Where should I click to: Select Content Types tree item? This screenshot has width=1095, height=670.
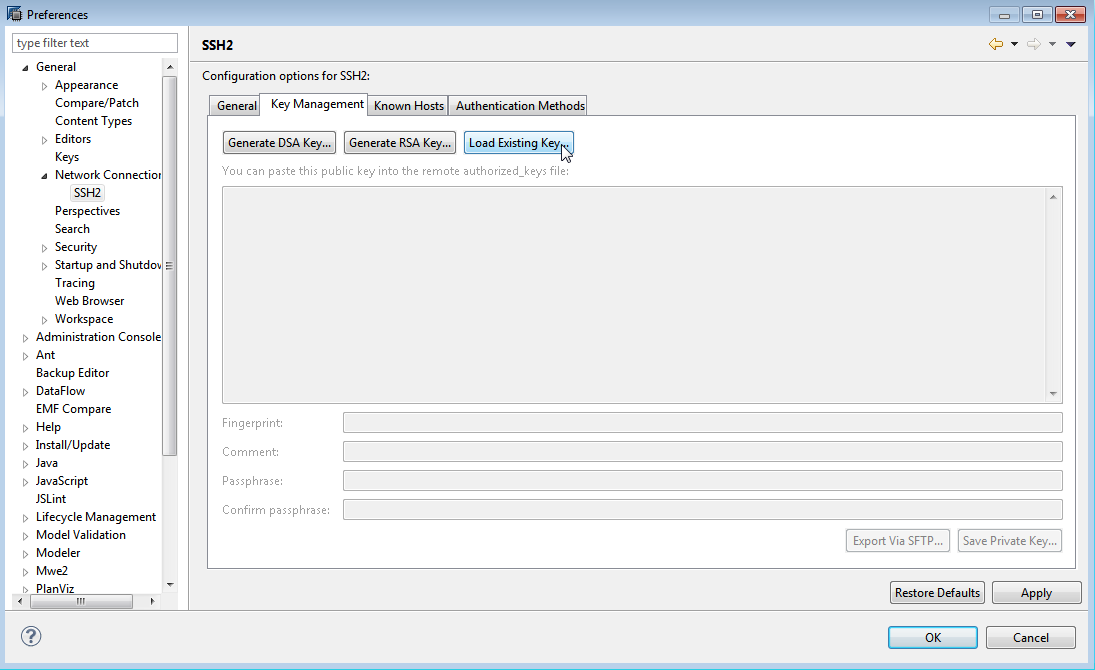pyautogui.click(x=94, y=121)
